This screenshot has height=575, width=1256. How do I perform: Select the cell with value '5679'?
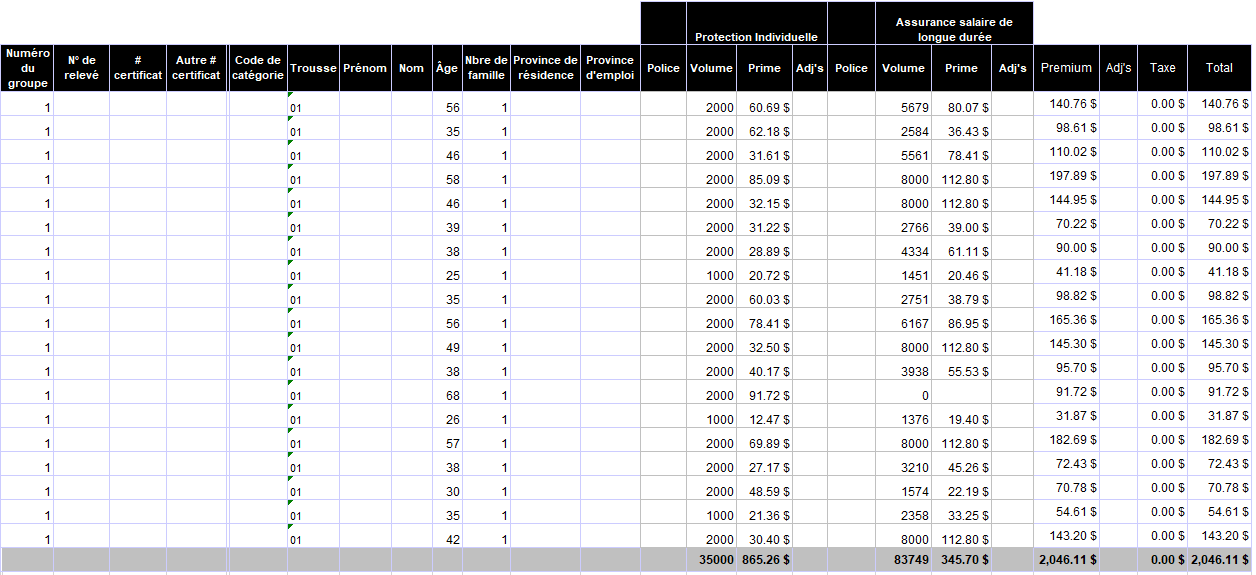tap(904, 104)
